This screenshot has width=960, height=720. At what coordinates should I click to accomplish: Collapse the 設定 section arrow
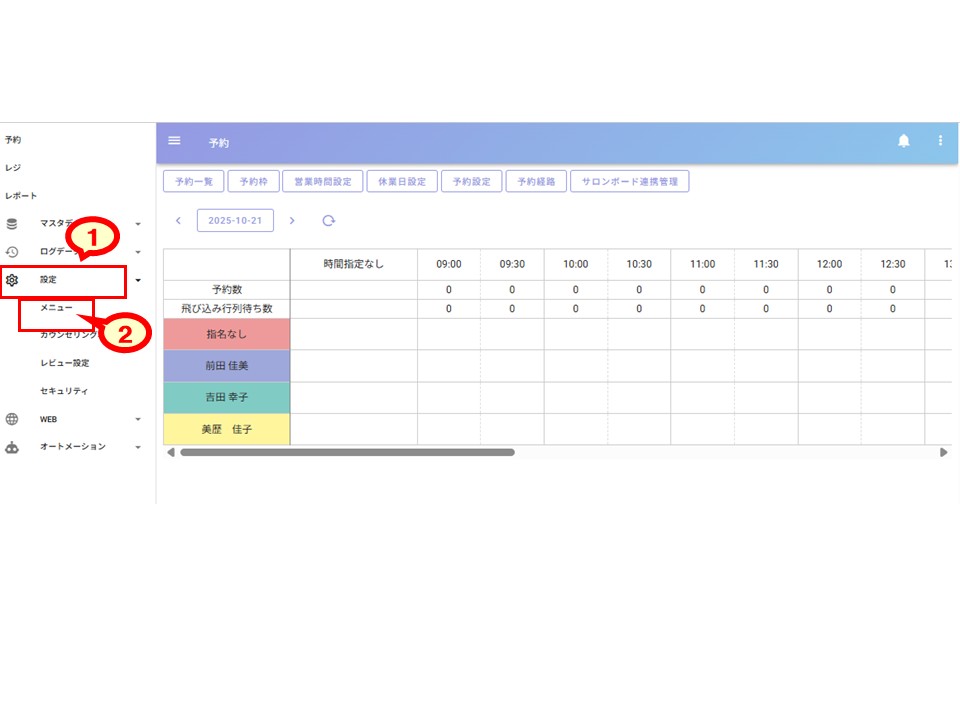coord(138,282)
